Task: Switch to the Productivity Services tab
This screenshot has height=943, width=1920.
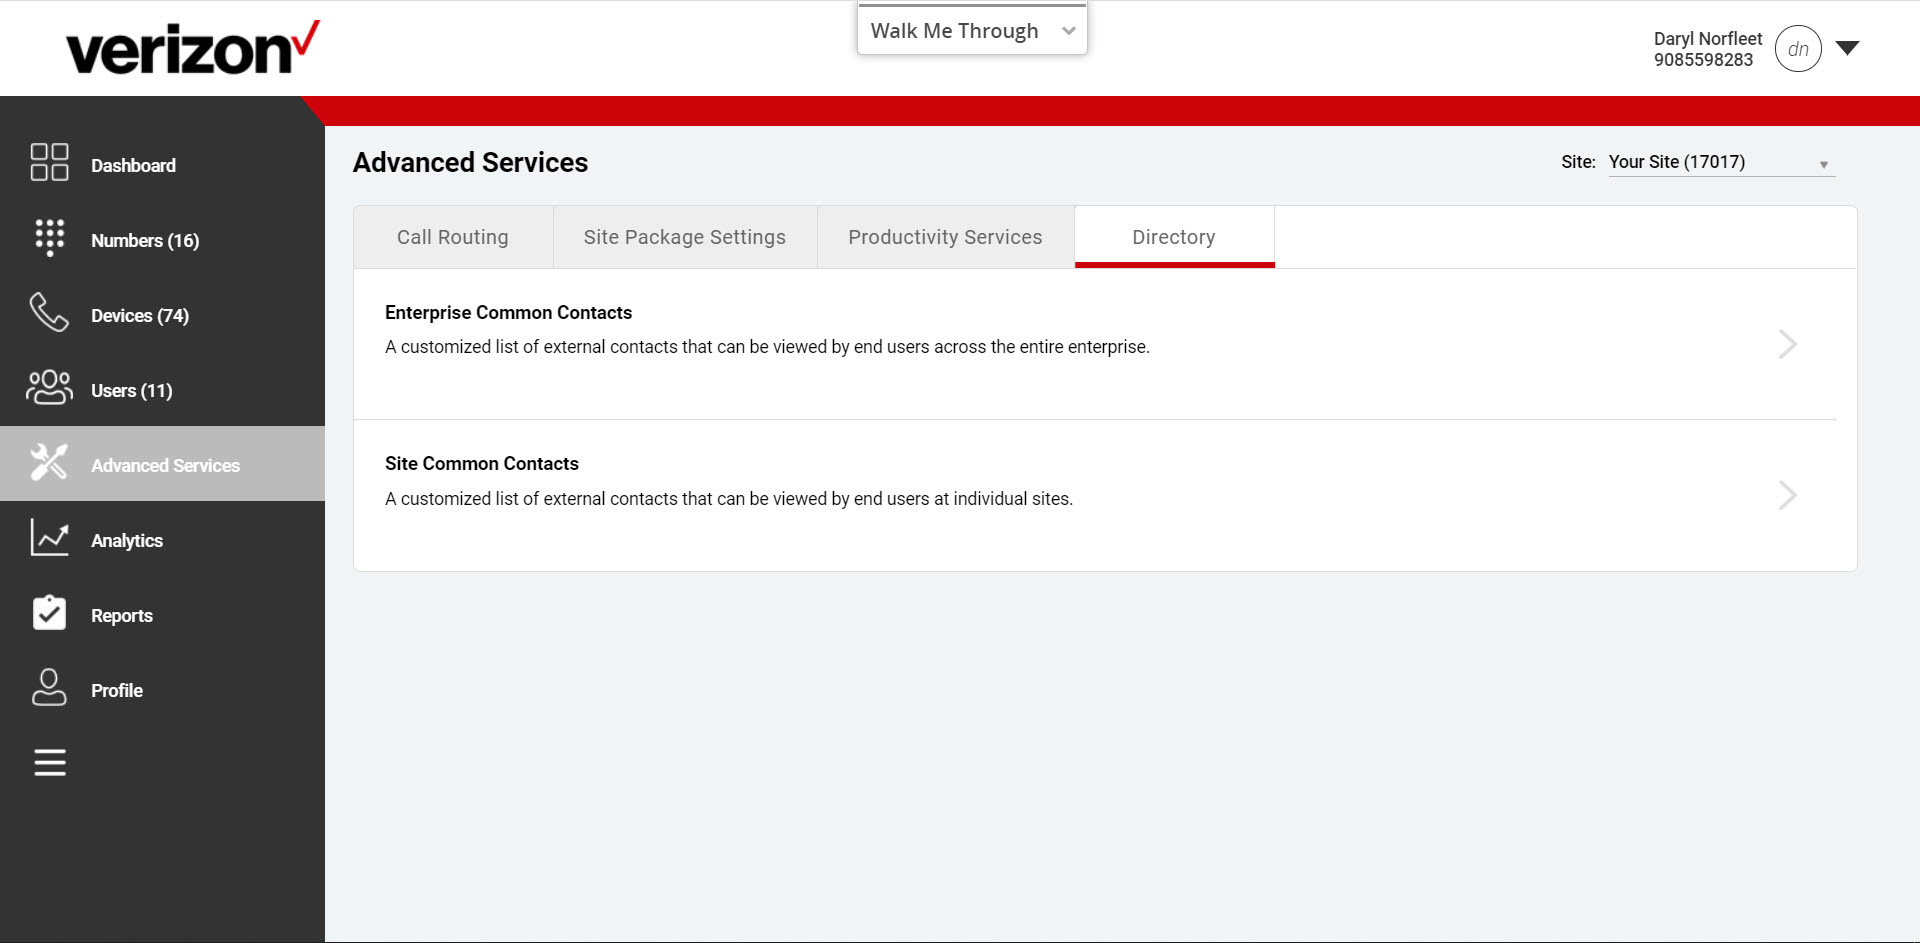Action: pos(945,237)
